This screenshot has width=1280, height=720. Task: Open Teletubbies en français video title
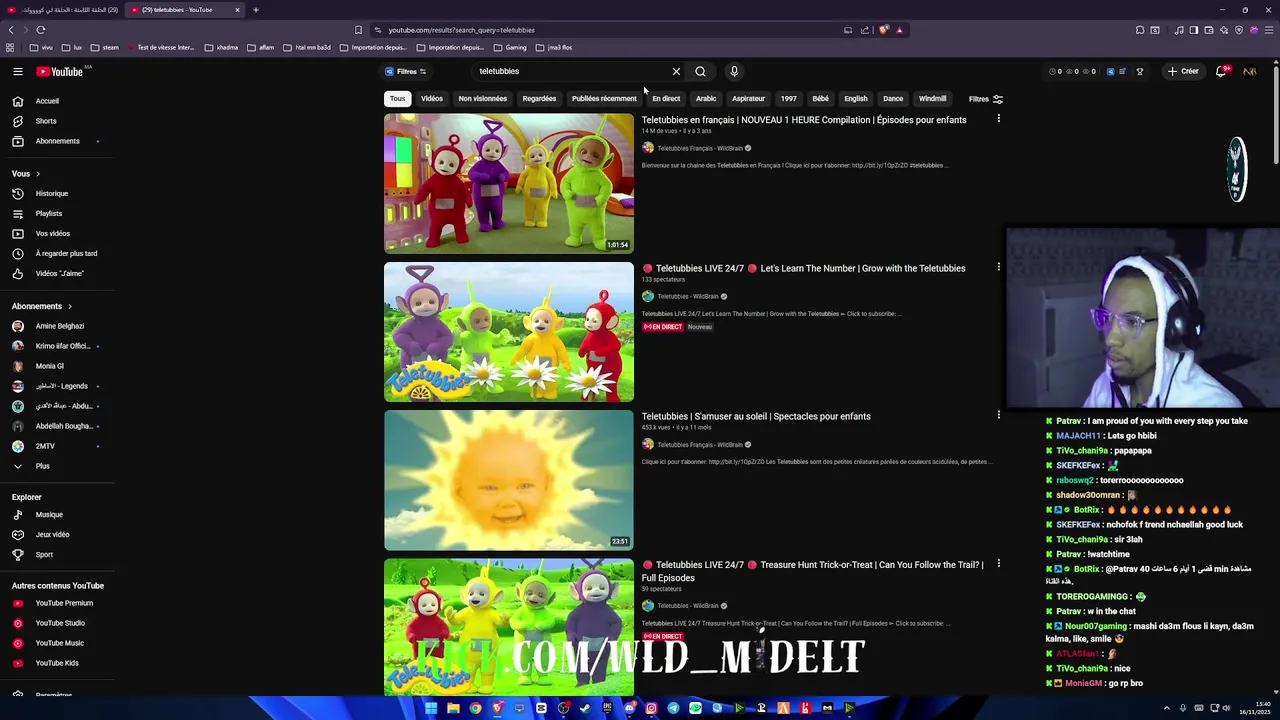[804, 120]
